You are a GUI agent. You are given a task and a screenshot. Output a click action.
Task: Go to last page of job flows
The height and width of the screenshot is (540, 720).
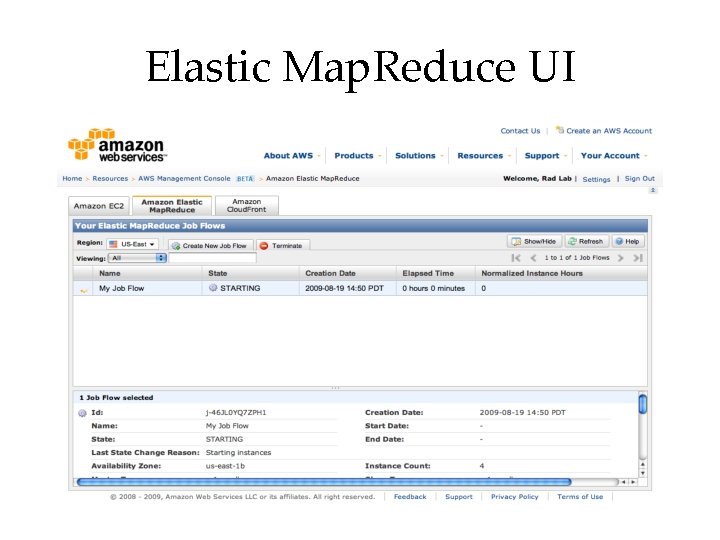pyautogui.click(x=638, y=258)
